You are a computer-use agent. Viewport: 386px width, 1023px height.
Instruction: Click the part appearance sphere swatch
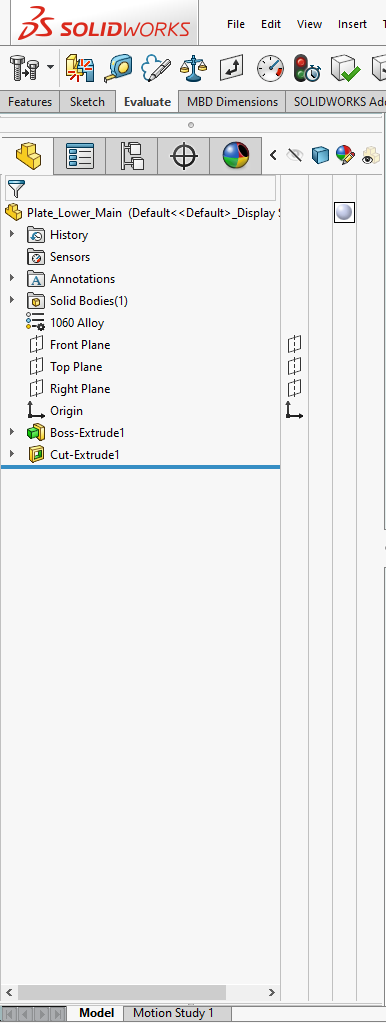click(x=344, y=212)
